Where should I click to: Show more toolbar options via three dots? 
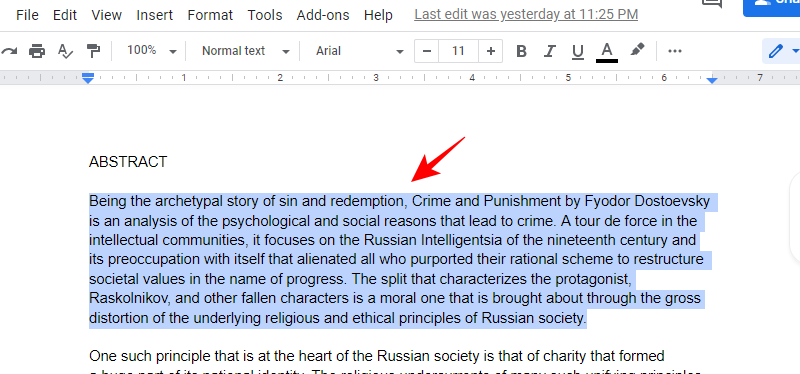(x=674, y=51)
